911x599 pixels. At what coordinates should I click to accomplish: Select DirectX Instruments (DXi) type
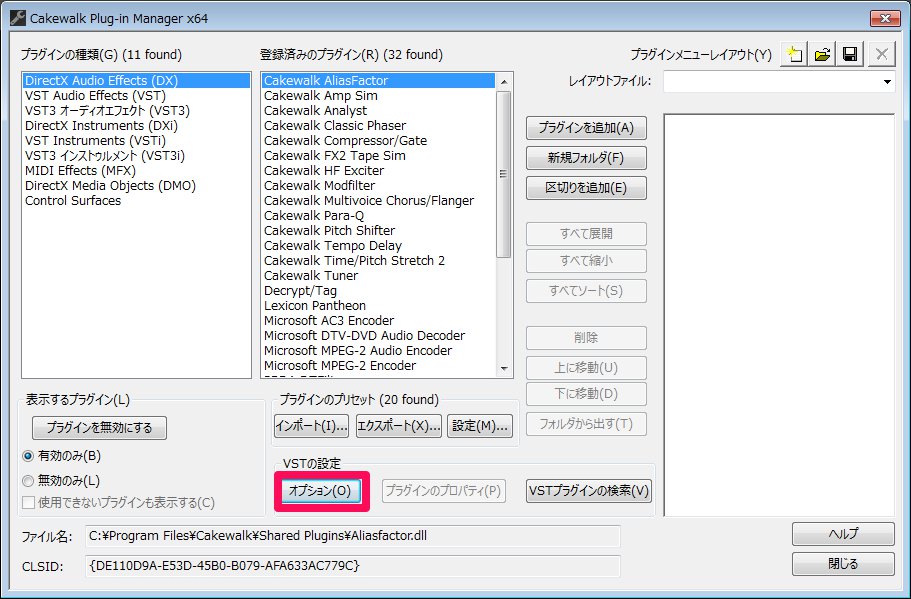pos(136,126)
